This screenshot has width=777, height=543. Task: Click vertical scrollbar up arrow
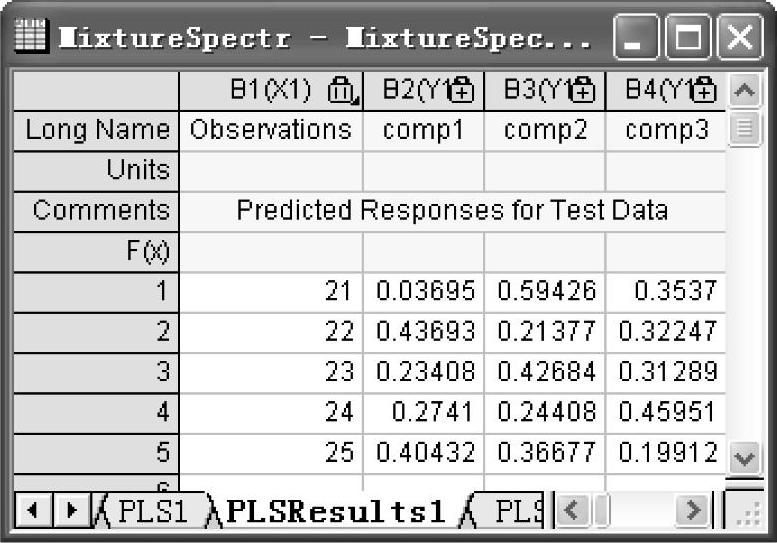[743, 91]
